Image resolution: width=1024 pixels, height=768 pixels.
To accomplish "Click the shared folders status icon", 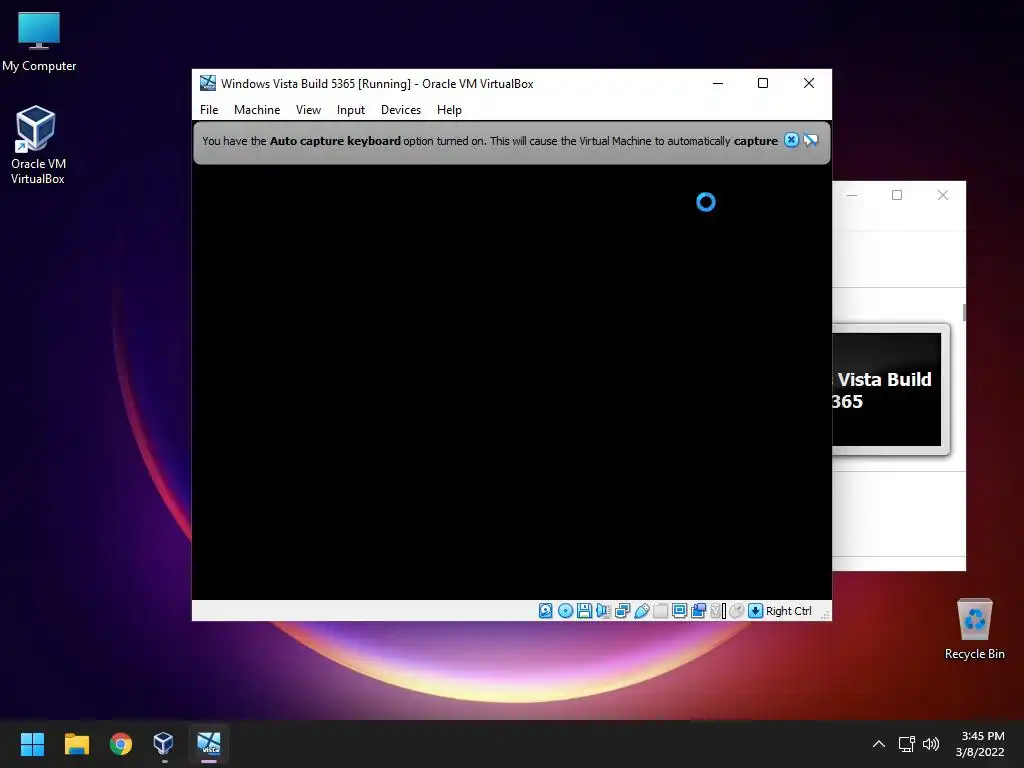I will (660, 611).
